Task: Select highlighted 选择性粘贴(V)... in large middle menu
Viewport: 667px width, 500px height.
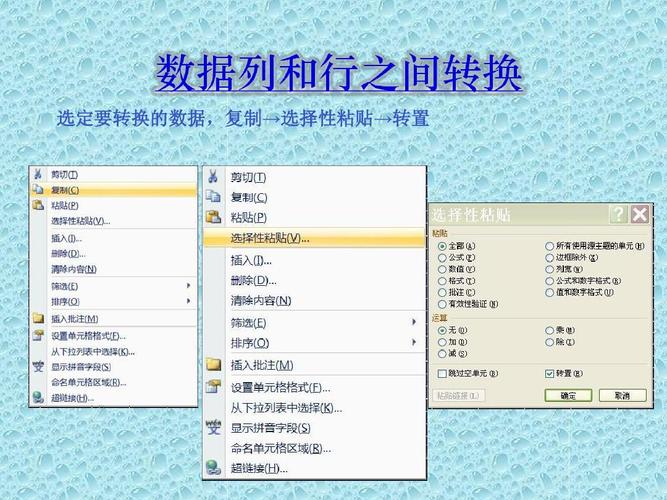Action: point(314,238)
